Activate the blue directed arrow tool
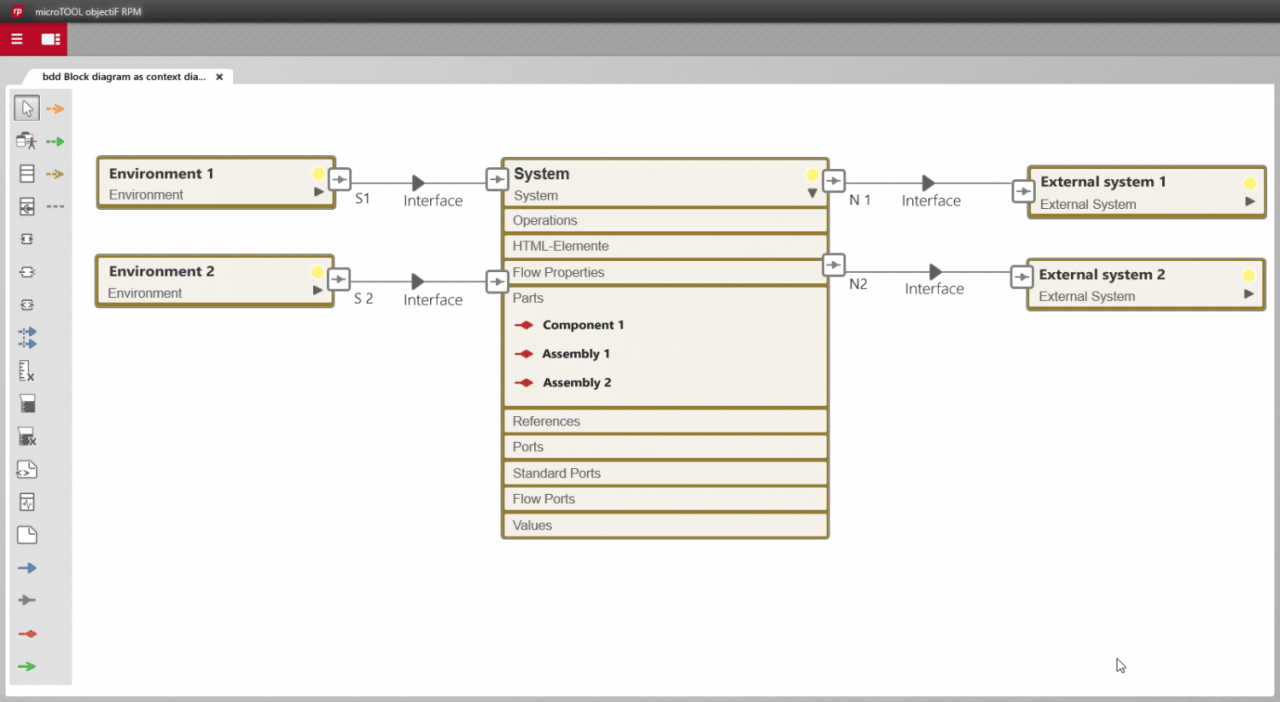The width and height of the screenshot is (1280, 702). [26, 567]
